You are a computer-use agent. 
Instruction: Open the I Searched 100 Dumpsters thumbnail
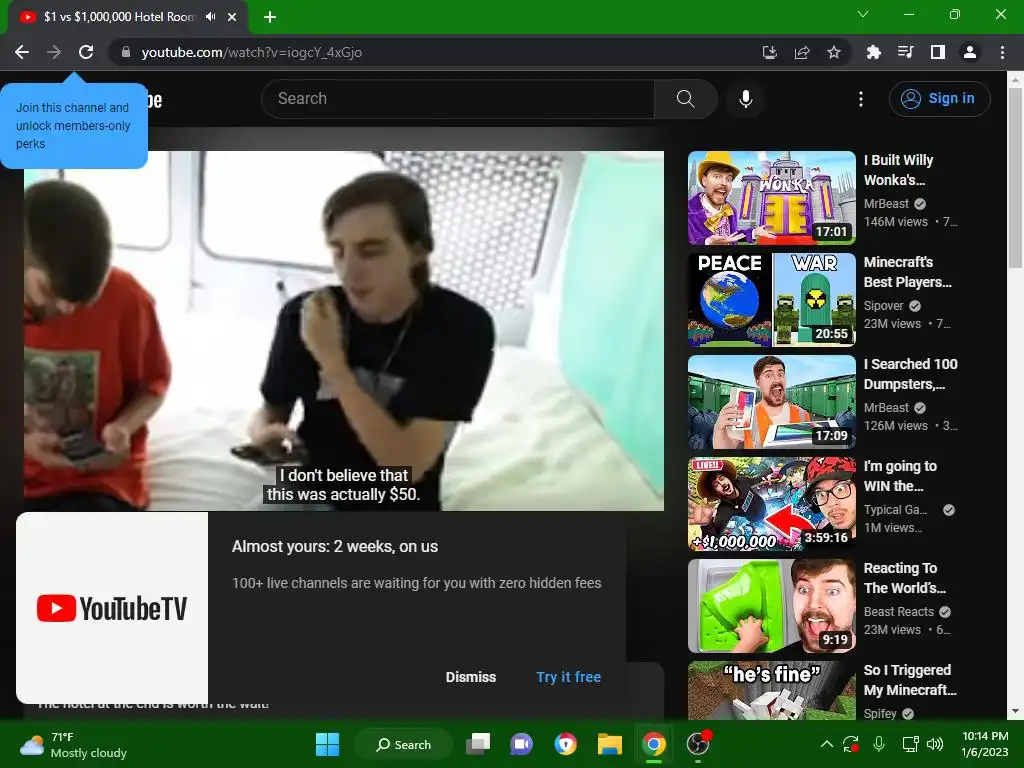pyautogui.click(x=771, y=402)
